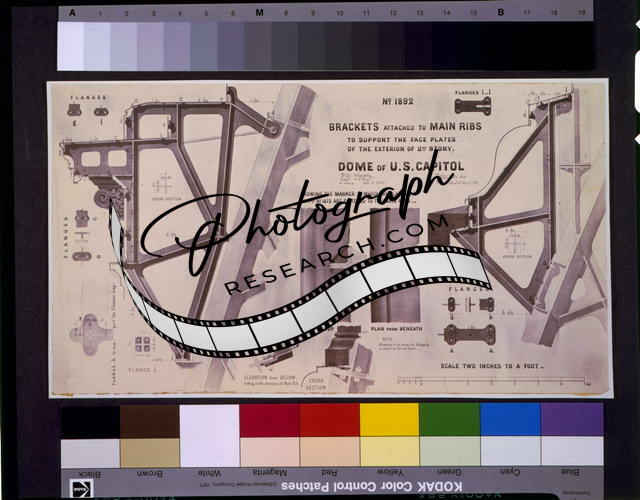The height and width of the screenshot is (500, 640).
Task: Click the yellow color control patch
Action: click(x=389, y=420)
